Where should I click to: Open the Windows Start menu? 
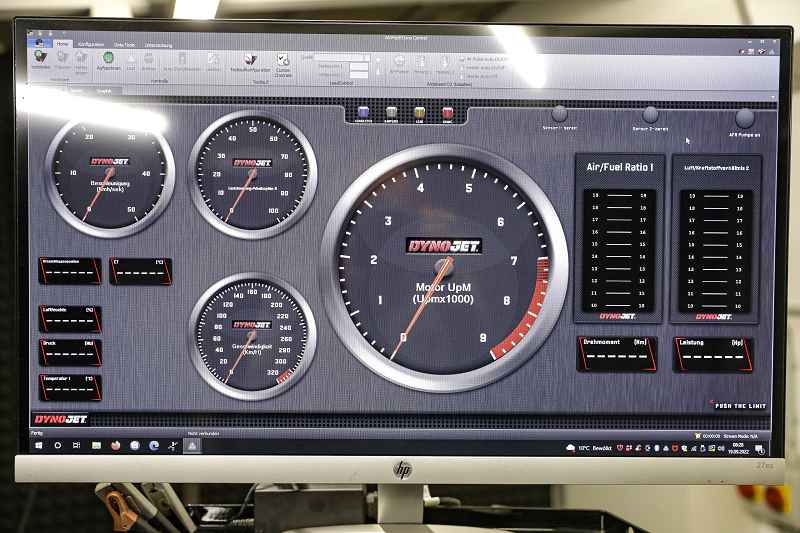pos(38,445)
